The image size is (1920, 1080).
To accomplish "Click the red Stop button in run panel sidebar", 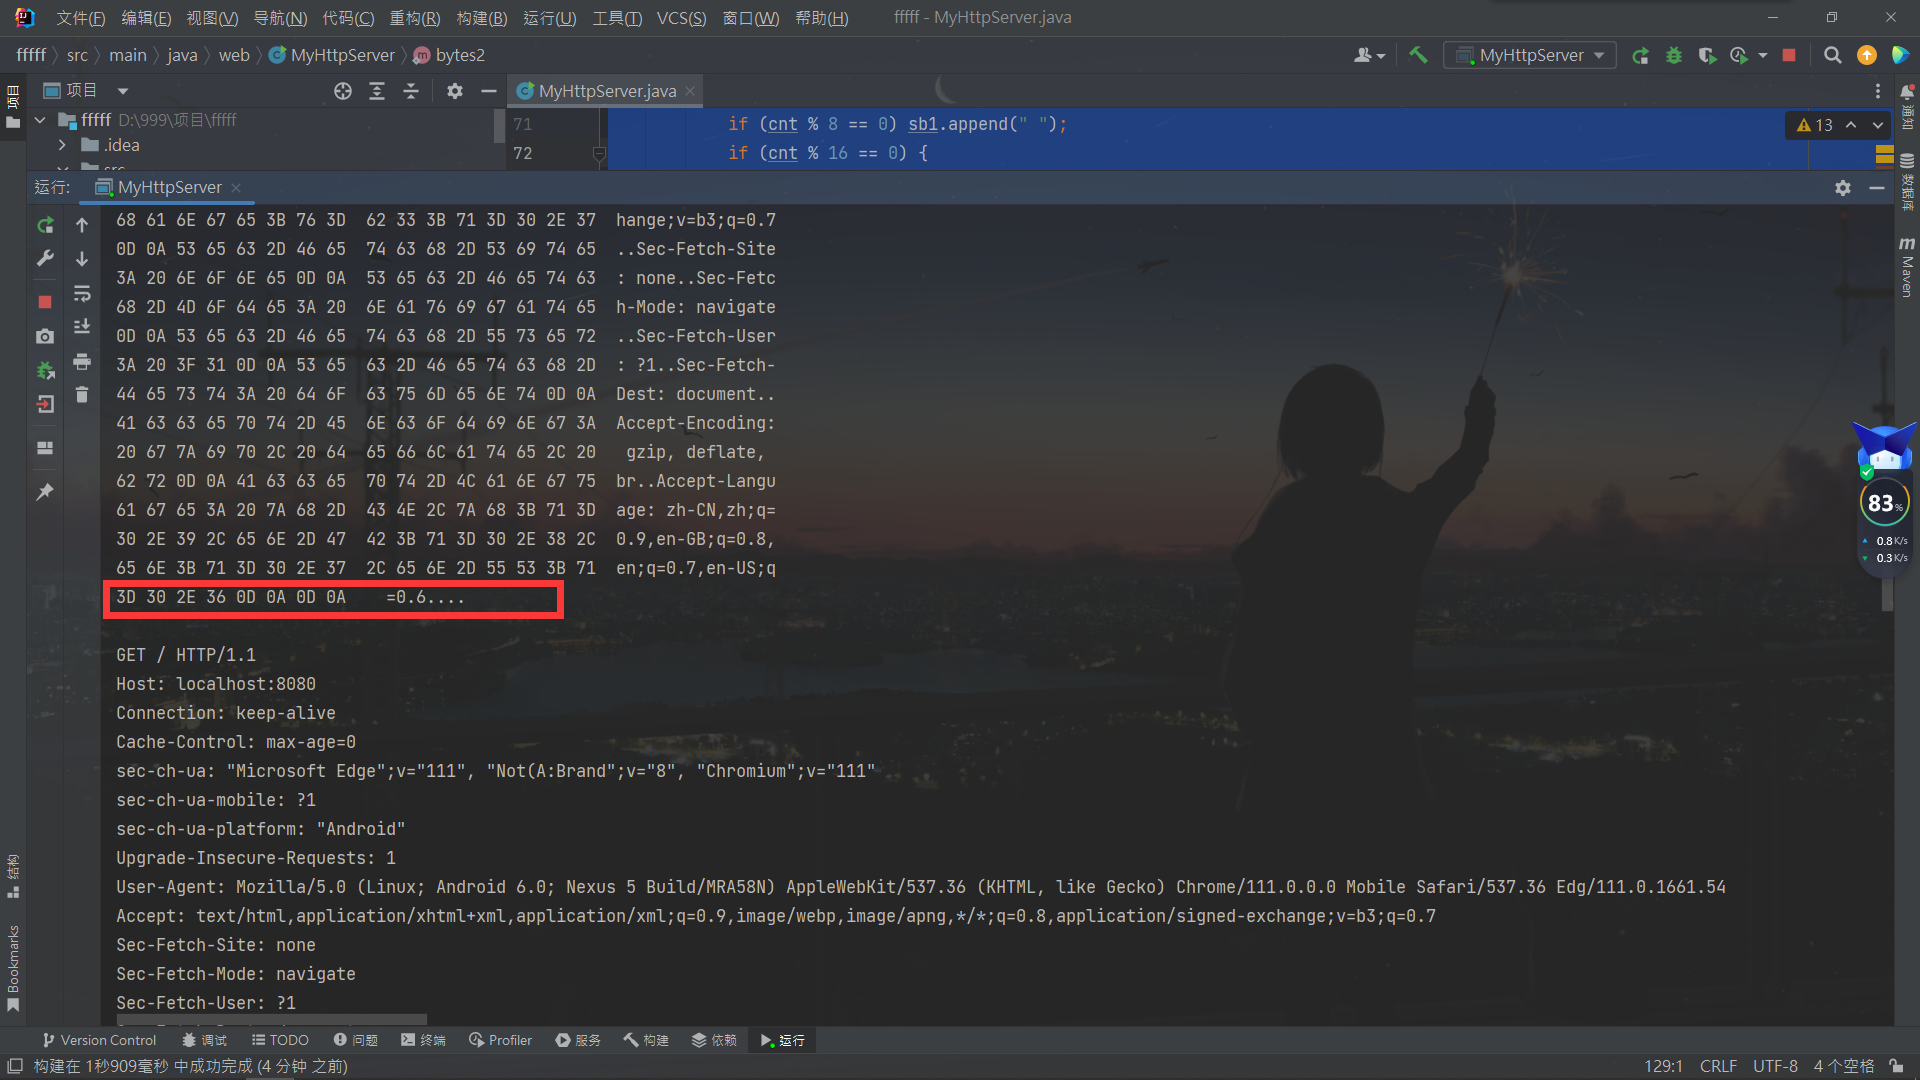I will point(45,302).
